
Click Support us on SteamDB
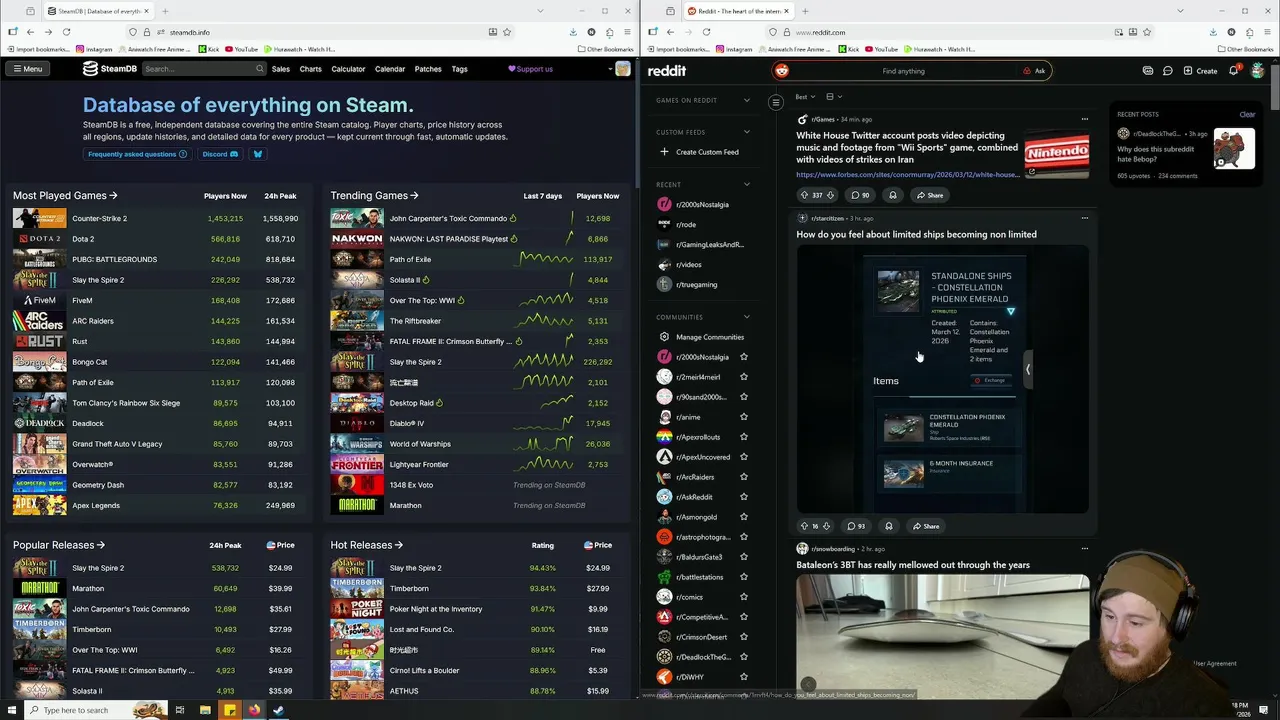530,69
